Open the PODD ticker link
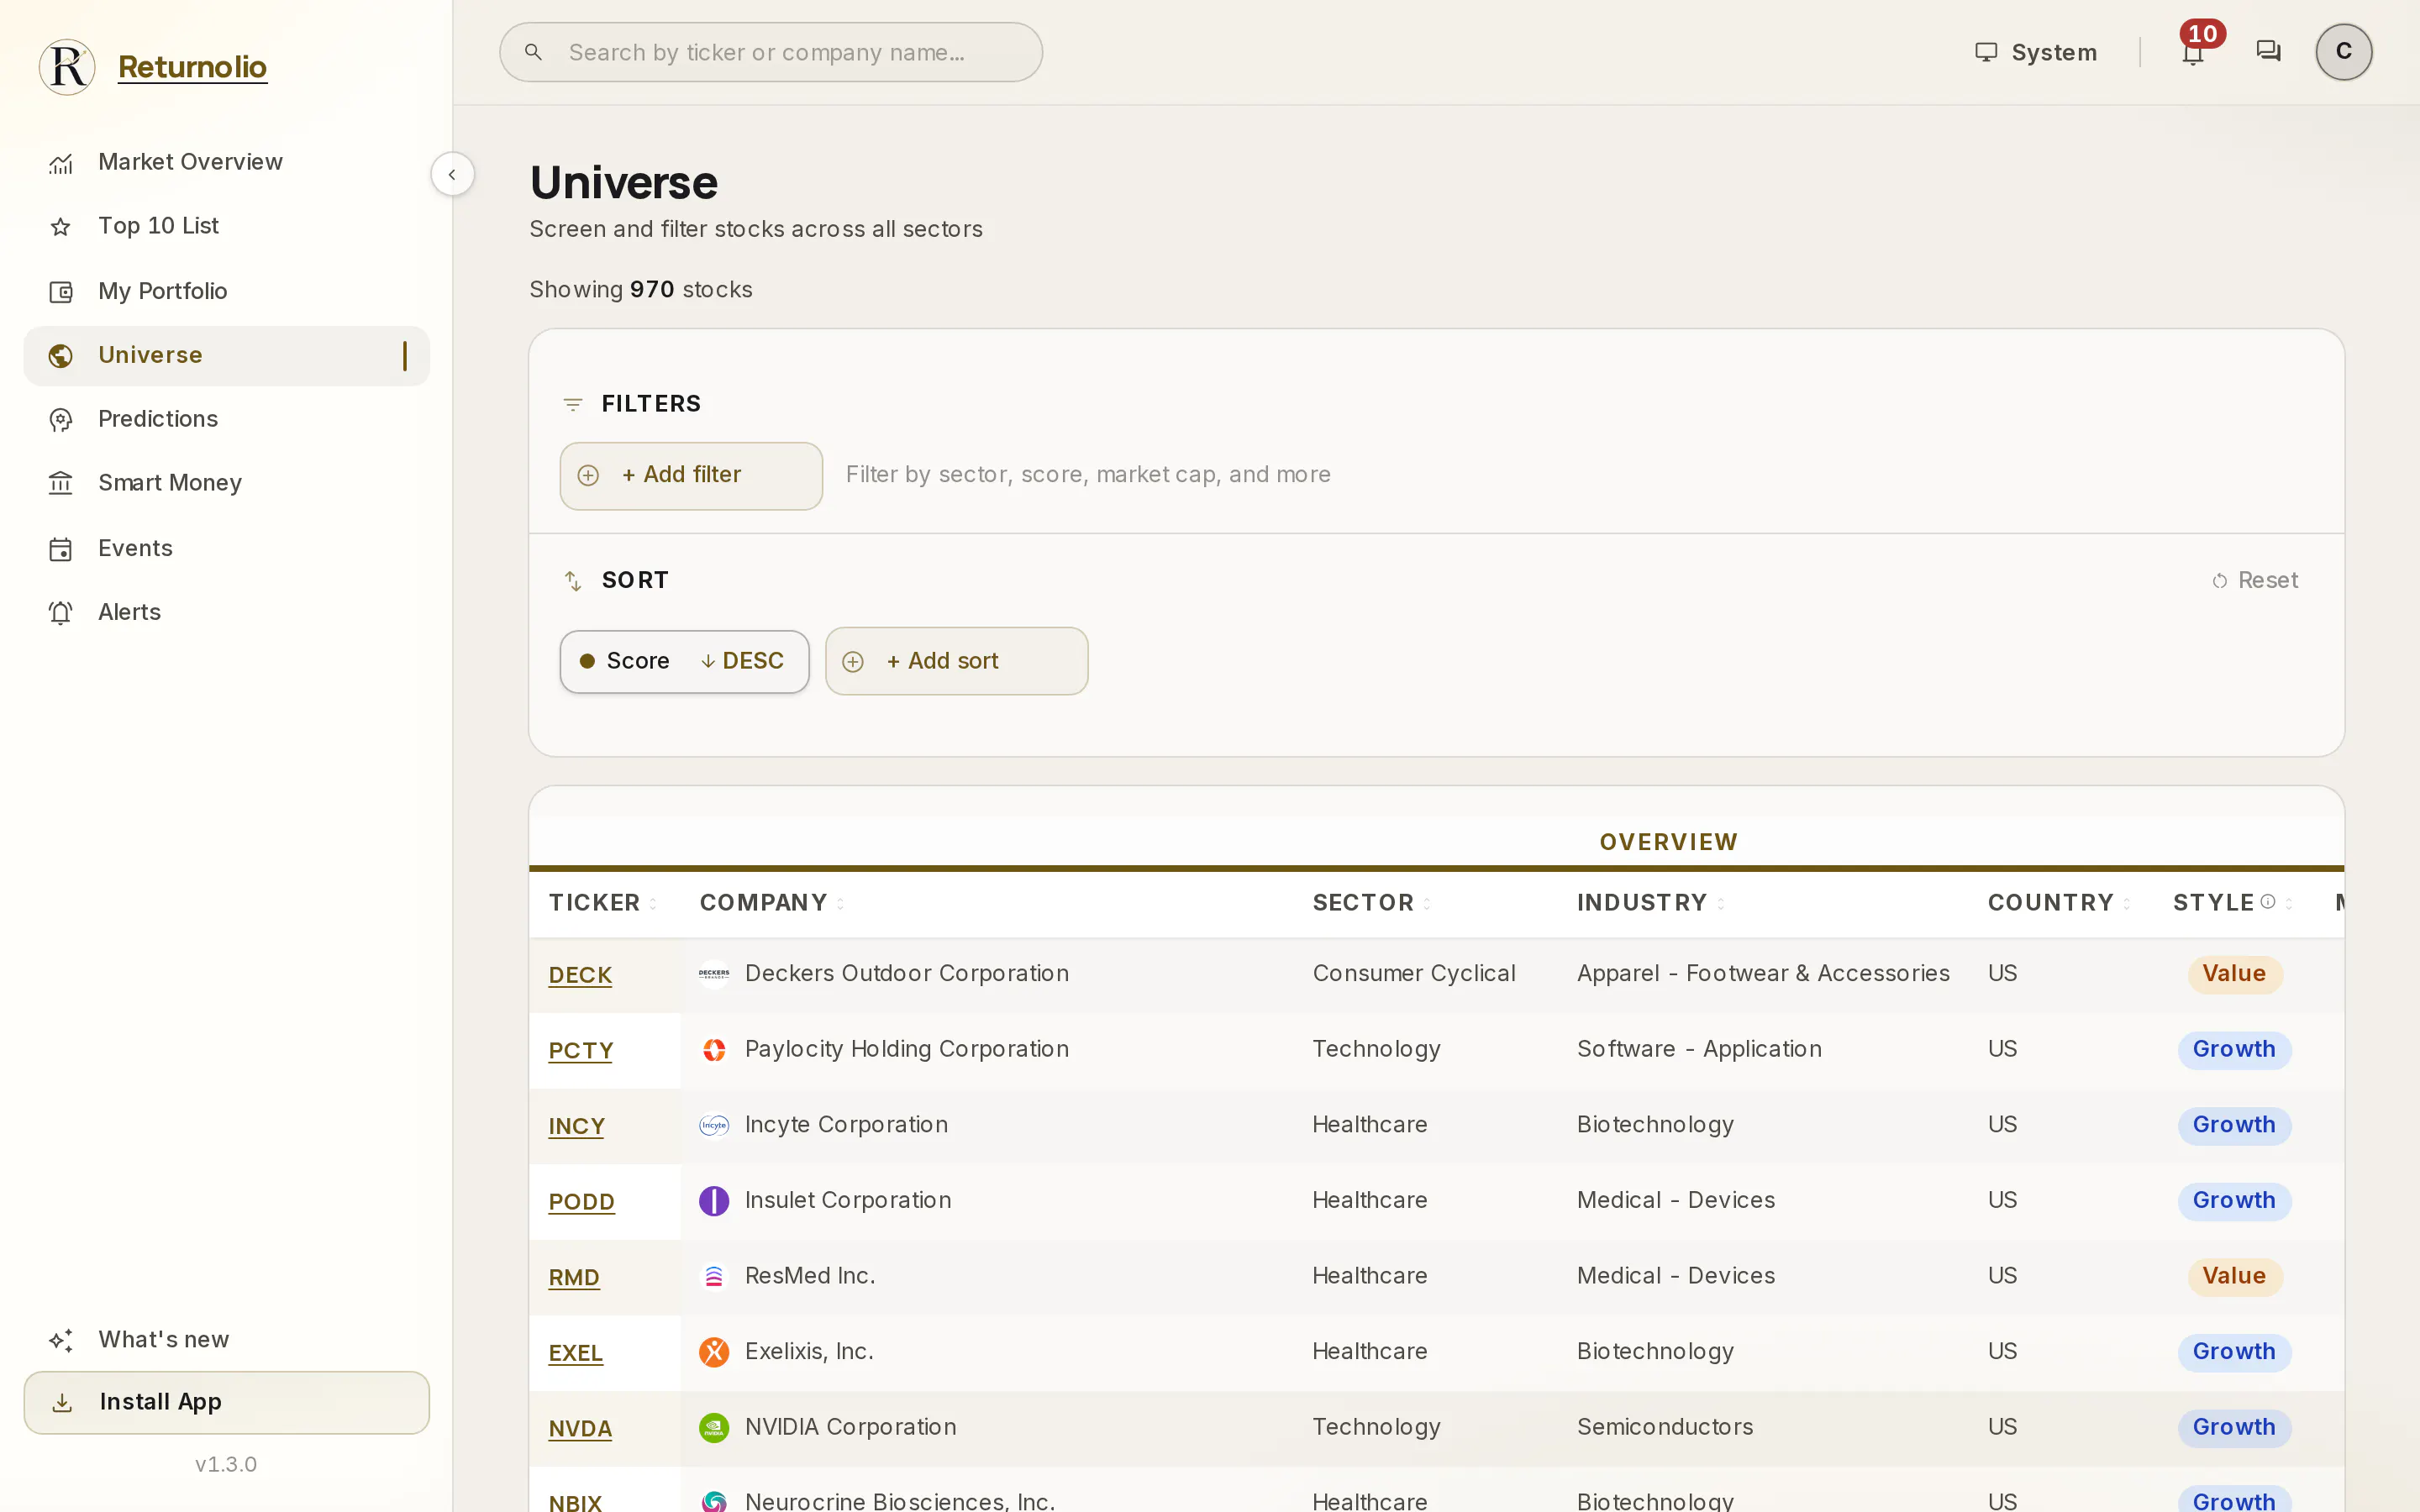 pyautogui.click(x=581, y=1202)
